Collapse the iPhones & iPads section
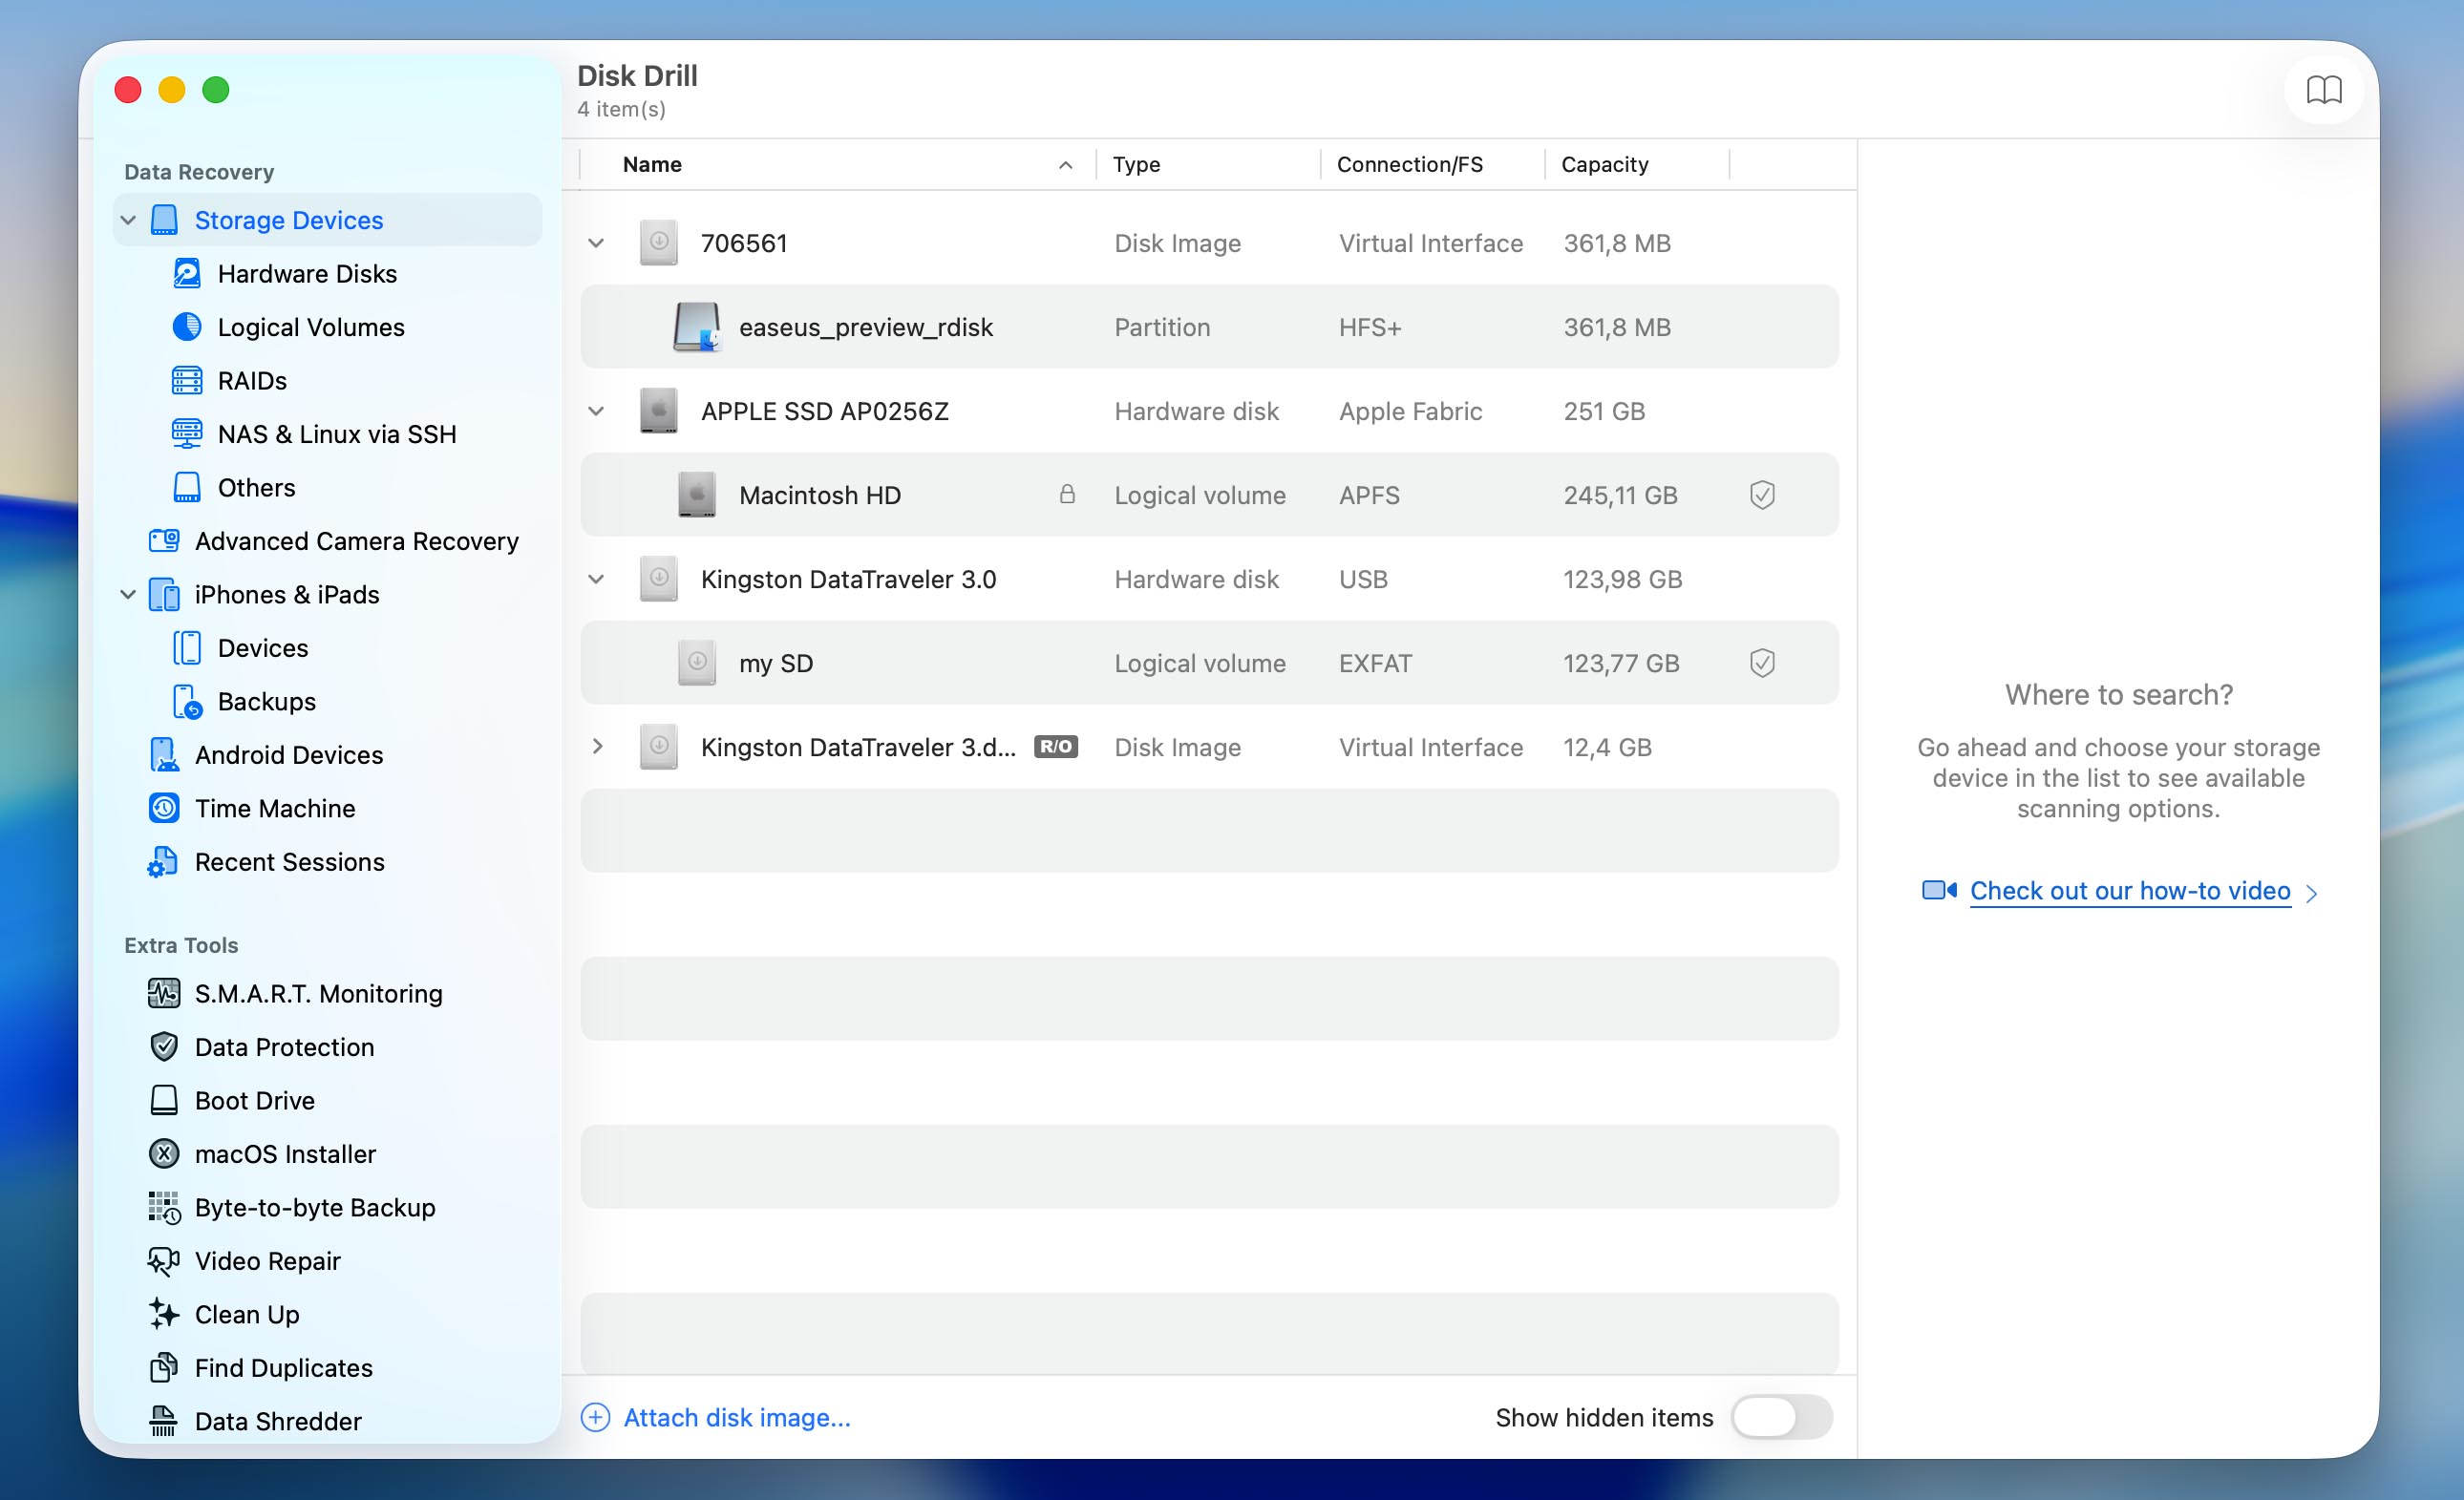2464x1500 pixels. [x=128, y=595]
